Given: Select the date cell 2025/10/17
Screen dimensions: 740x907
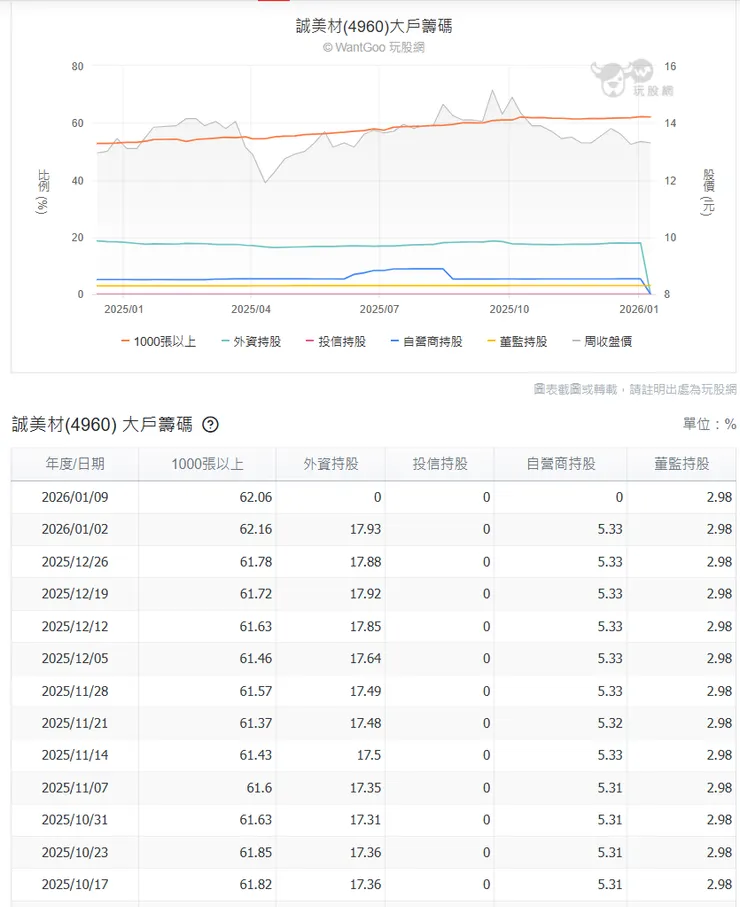Looking at the screenshot, I should (x=75, y=884).
